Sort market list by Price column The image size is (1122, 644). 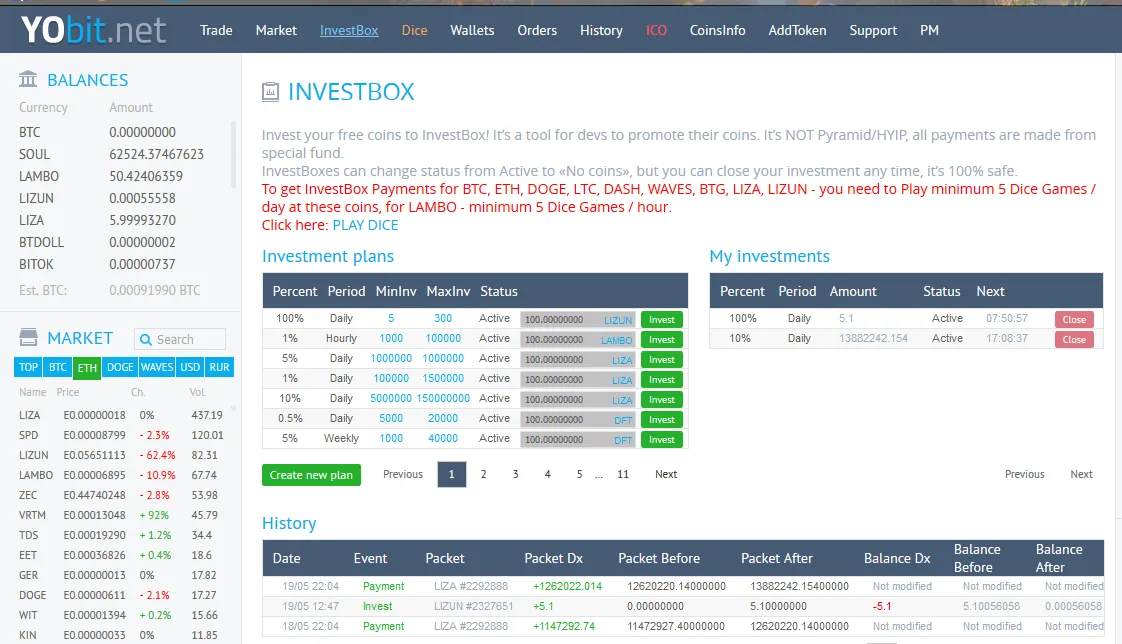[x=68, y=392]
